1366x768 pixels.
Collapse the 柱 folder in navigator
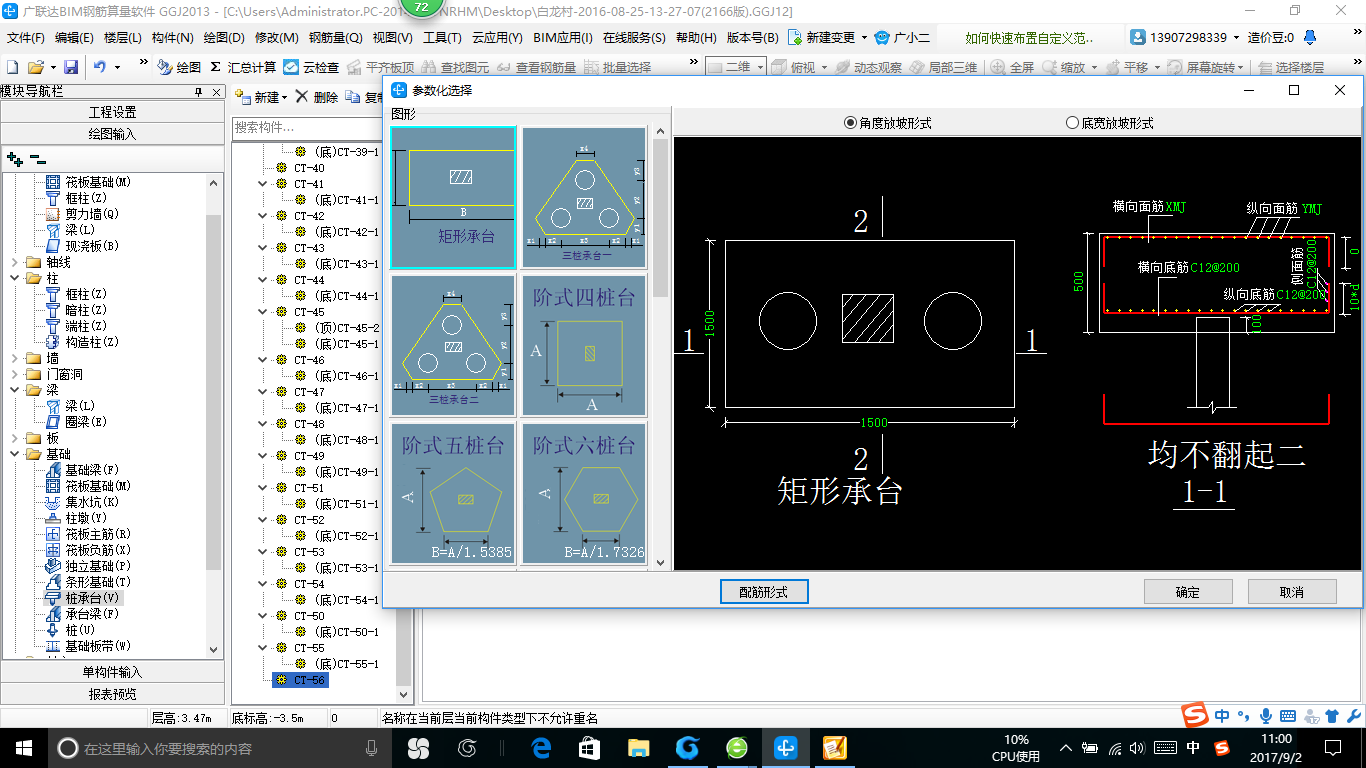coord(14,278)
